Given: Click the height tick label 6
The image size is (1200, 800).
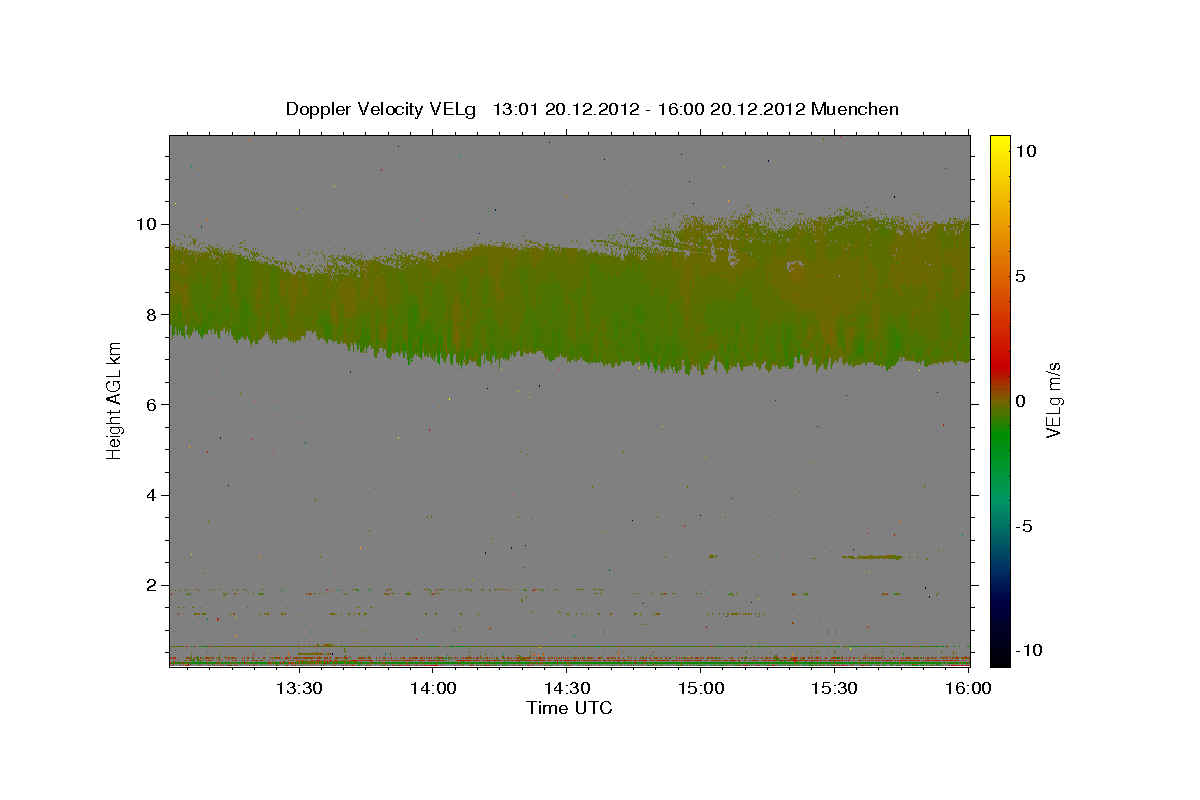Looking at the screenshot, I should (x=153, y=405).
